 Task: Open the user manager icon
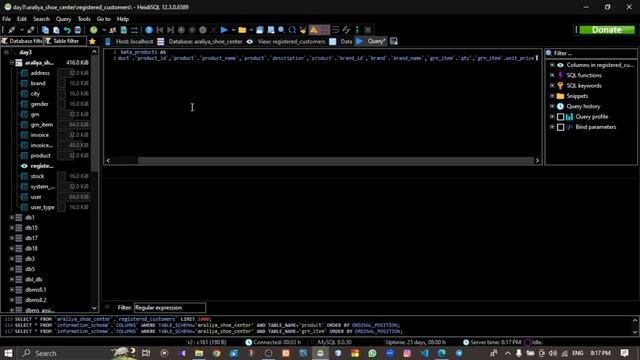click(113, 30)
